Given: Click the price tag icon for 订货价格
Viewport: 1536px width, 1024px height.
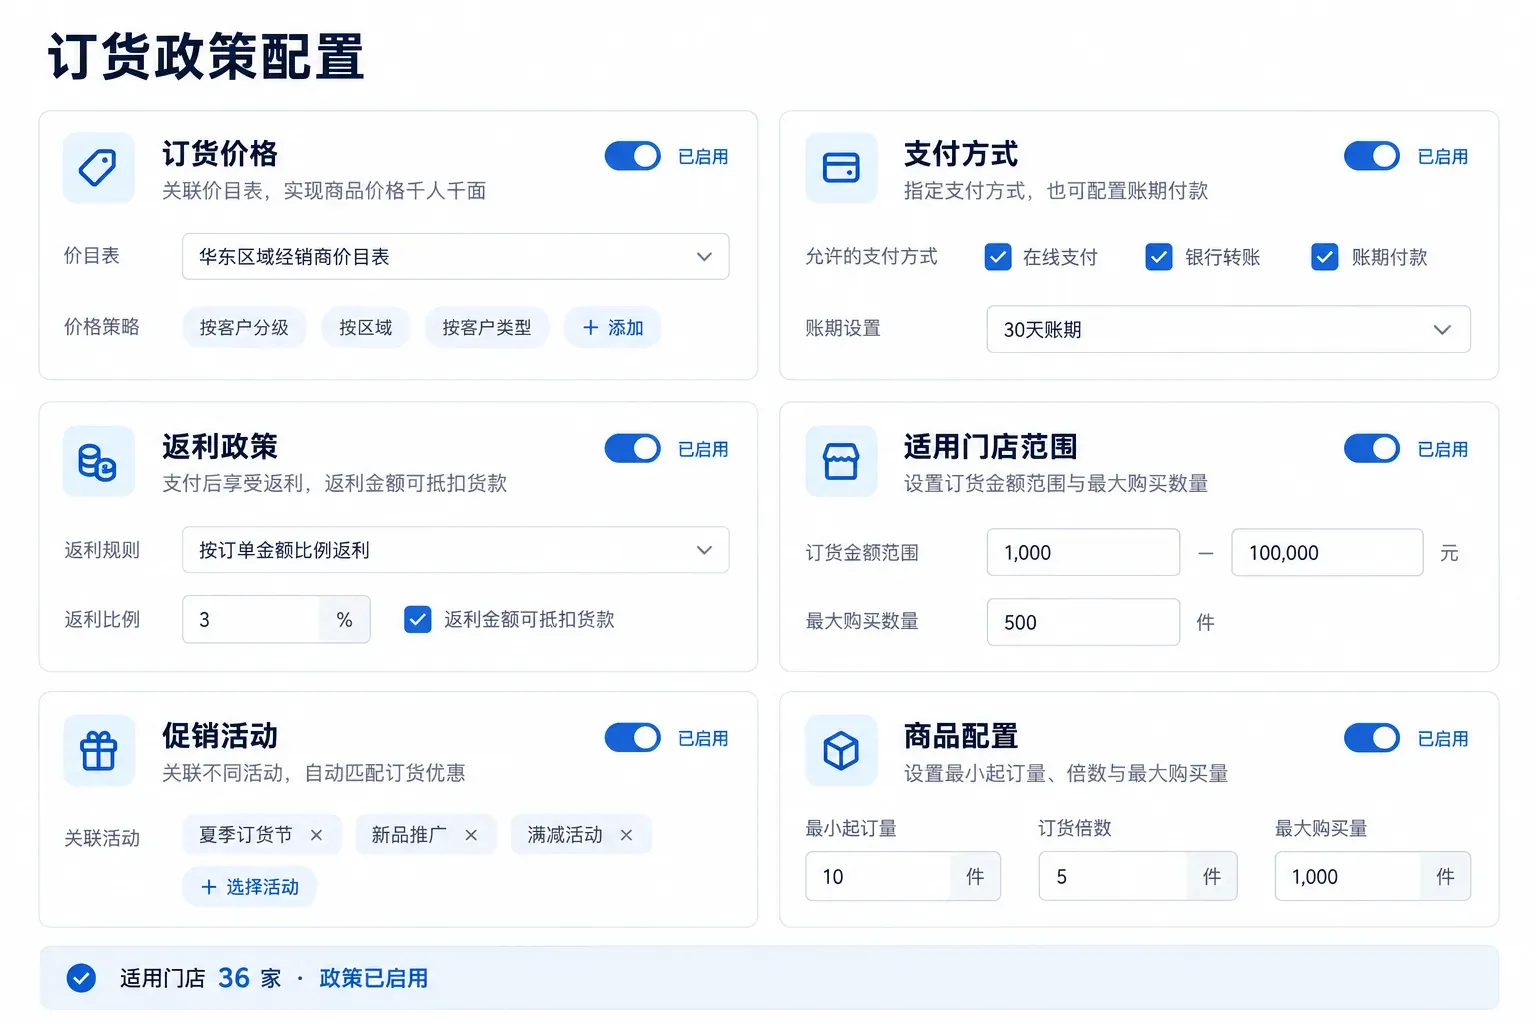Looking at the screenshot, I should click(x=98, y=167).
